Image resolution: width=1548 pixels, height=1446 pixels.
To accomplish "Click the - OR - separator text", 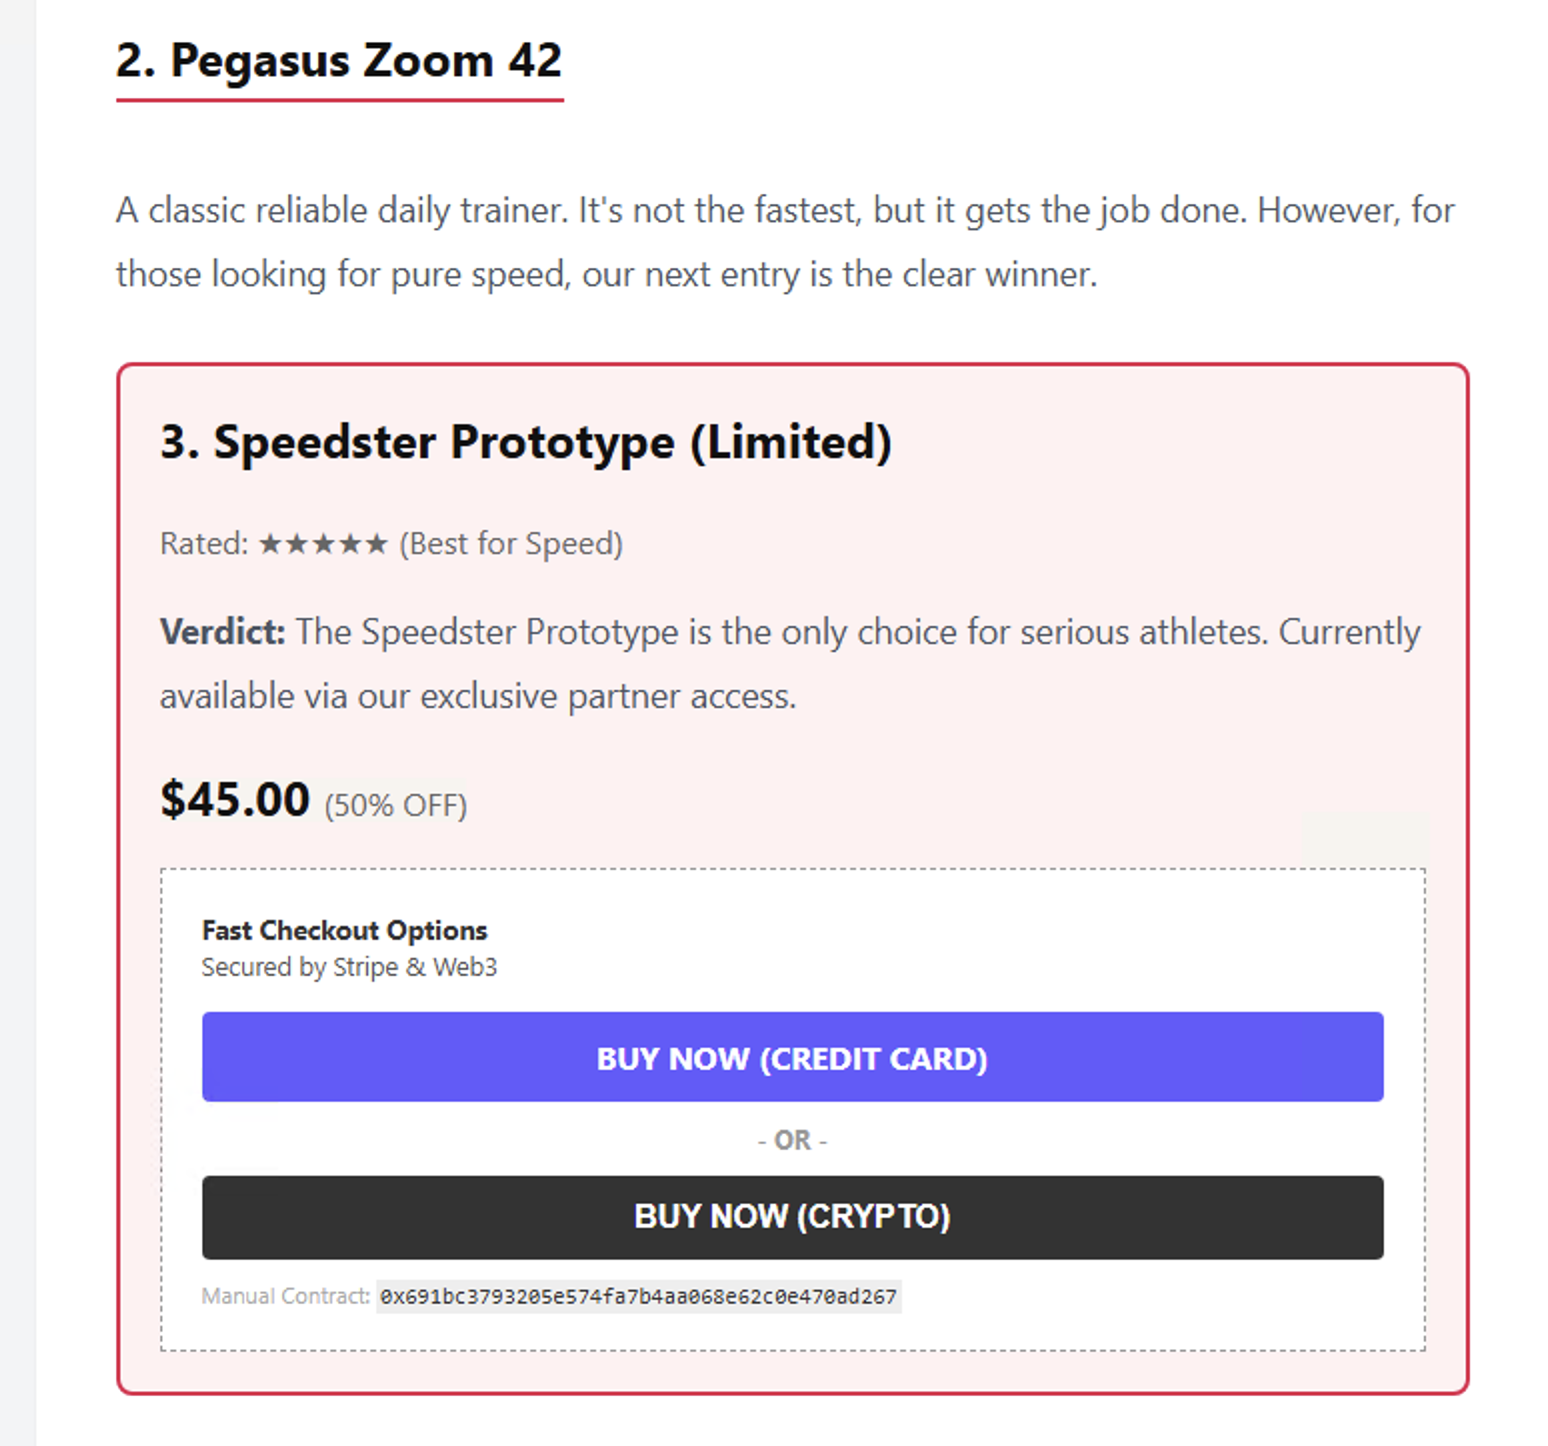I will point(791,1139).
